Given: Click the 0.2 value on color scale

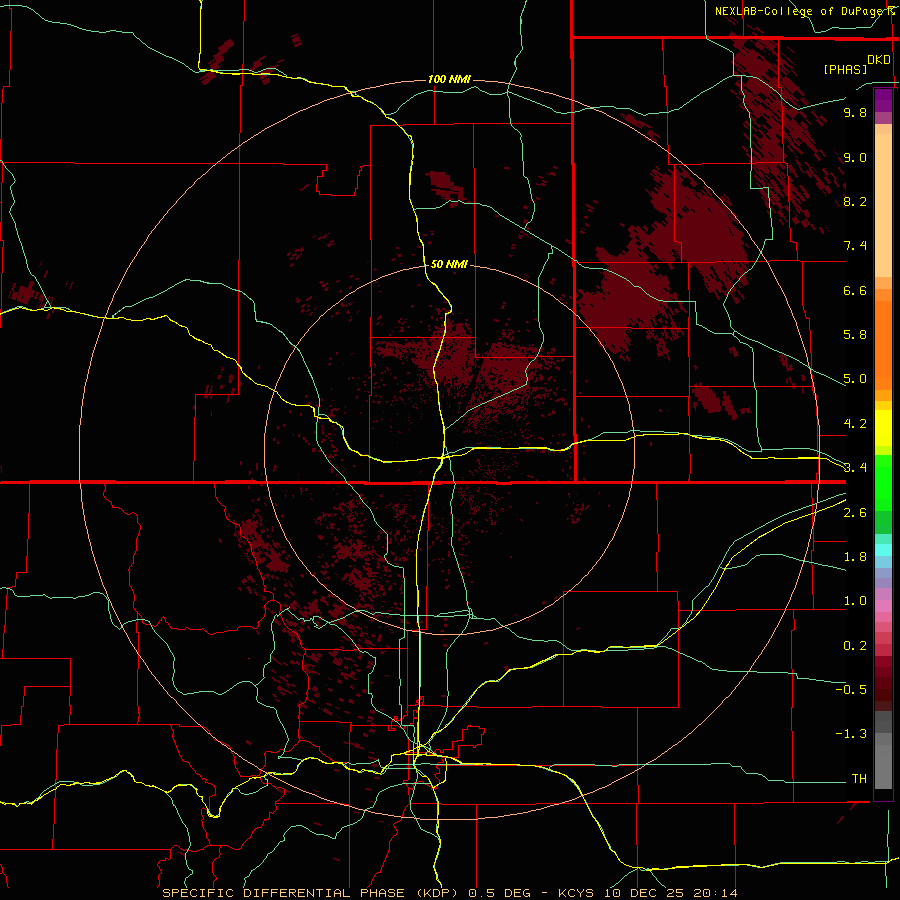Looking at the screenshot, I should pyautogui.click(x=855, y=646).
